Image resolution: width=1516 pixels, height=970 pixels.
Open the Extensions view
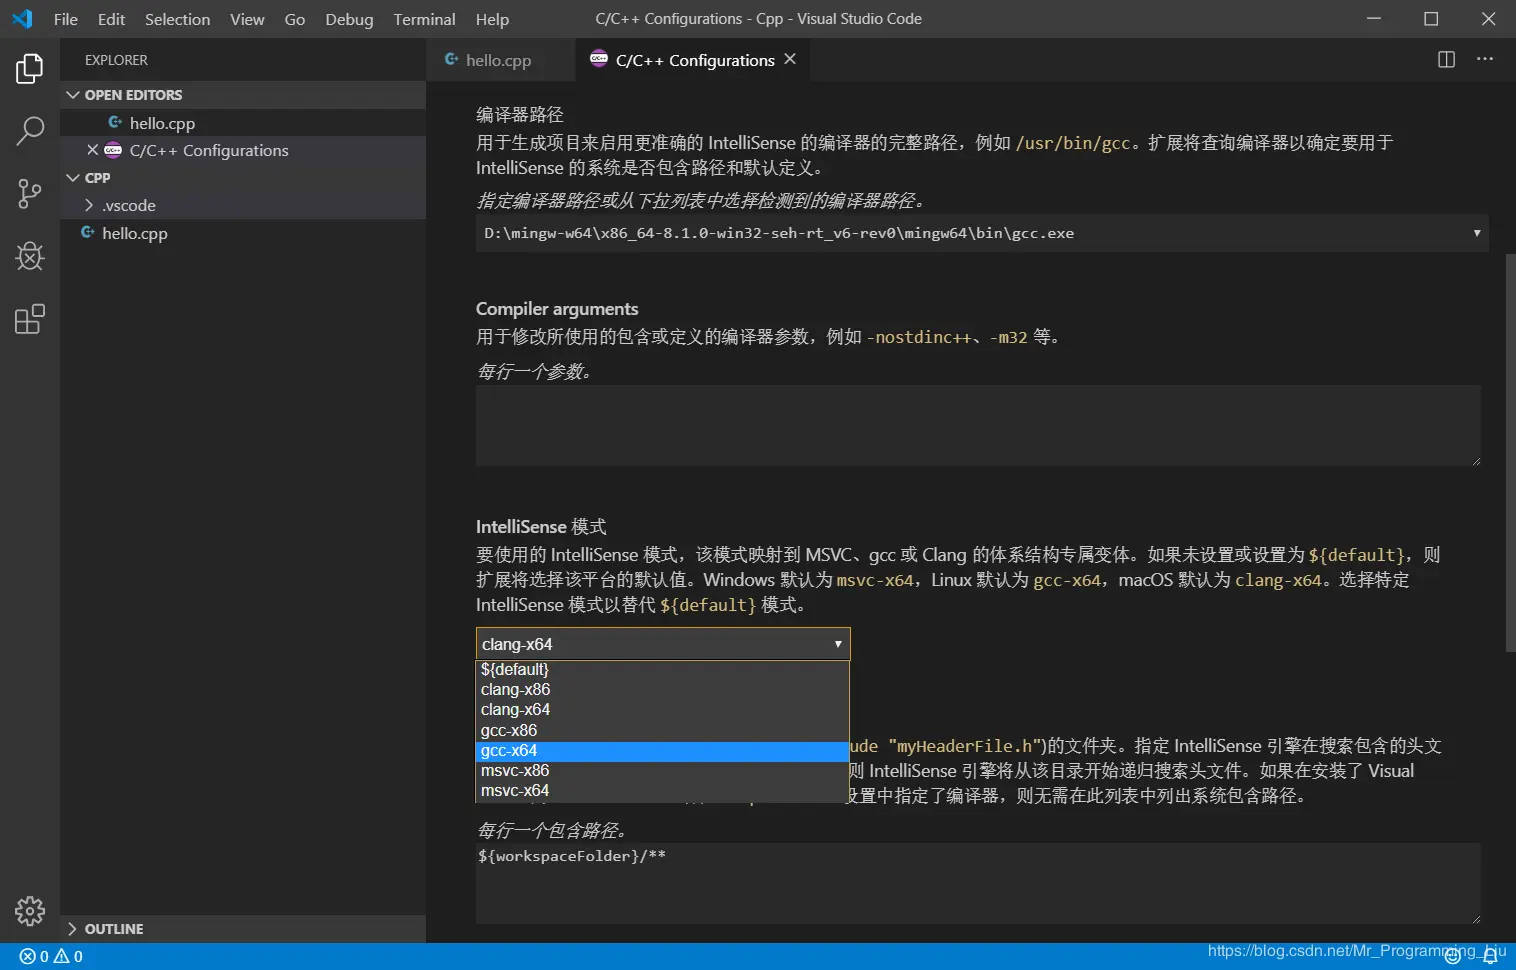coord(30,319)
